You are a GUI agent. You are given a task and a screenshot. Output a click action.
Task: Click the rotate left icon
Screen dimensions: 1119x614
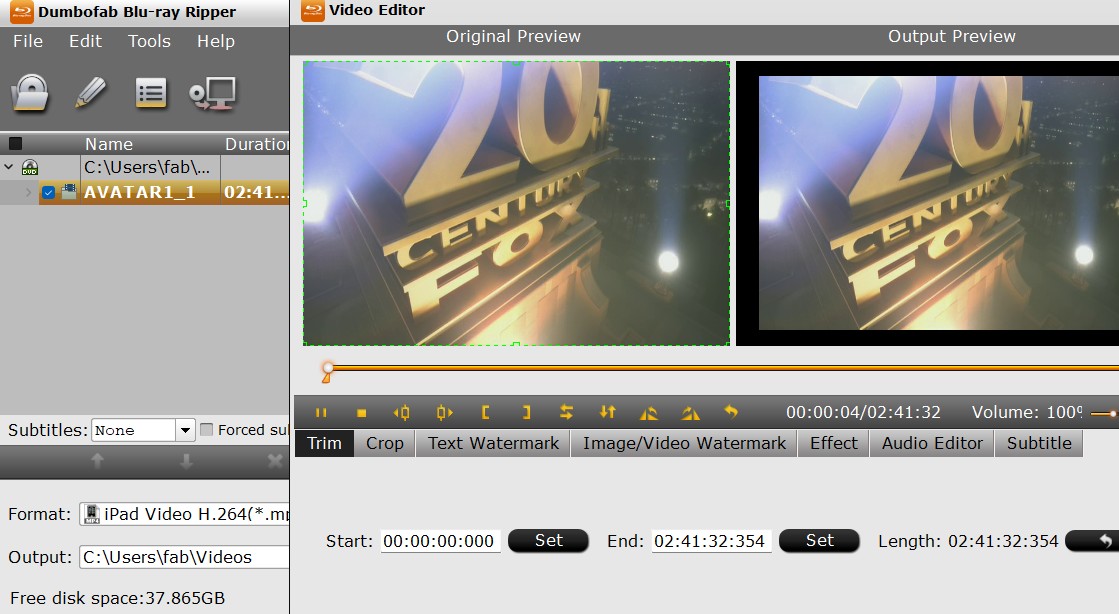[x=650, y=412]
